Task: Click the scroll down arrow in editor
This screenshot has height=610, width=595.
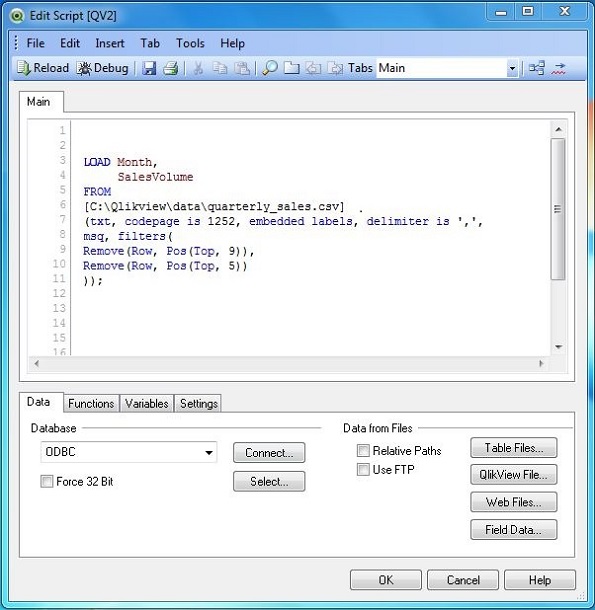Action: tap(558, 347)
